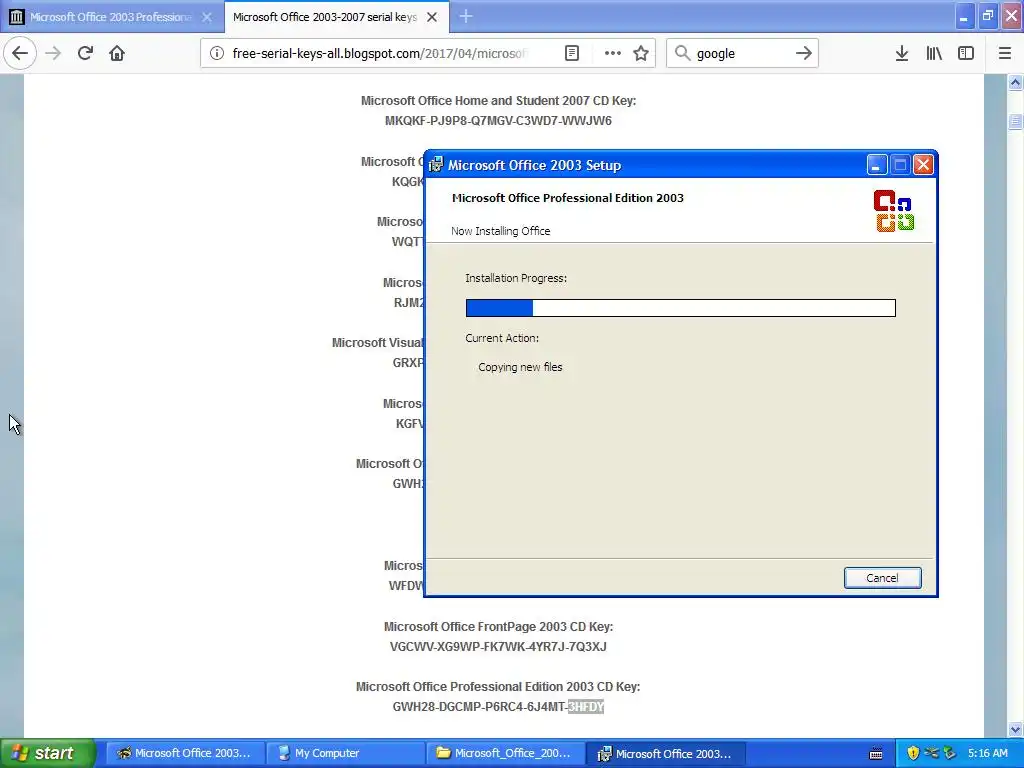The image size is (1024, 768).
Task: Minimize the Office 2003 Setup window
Action: 876,165
